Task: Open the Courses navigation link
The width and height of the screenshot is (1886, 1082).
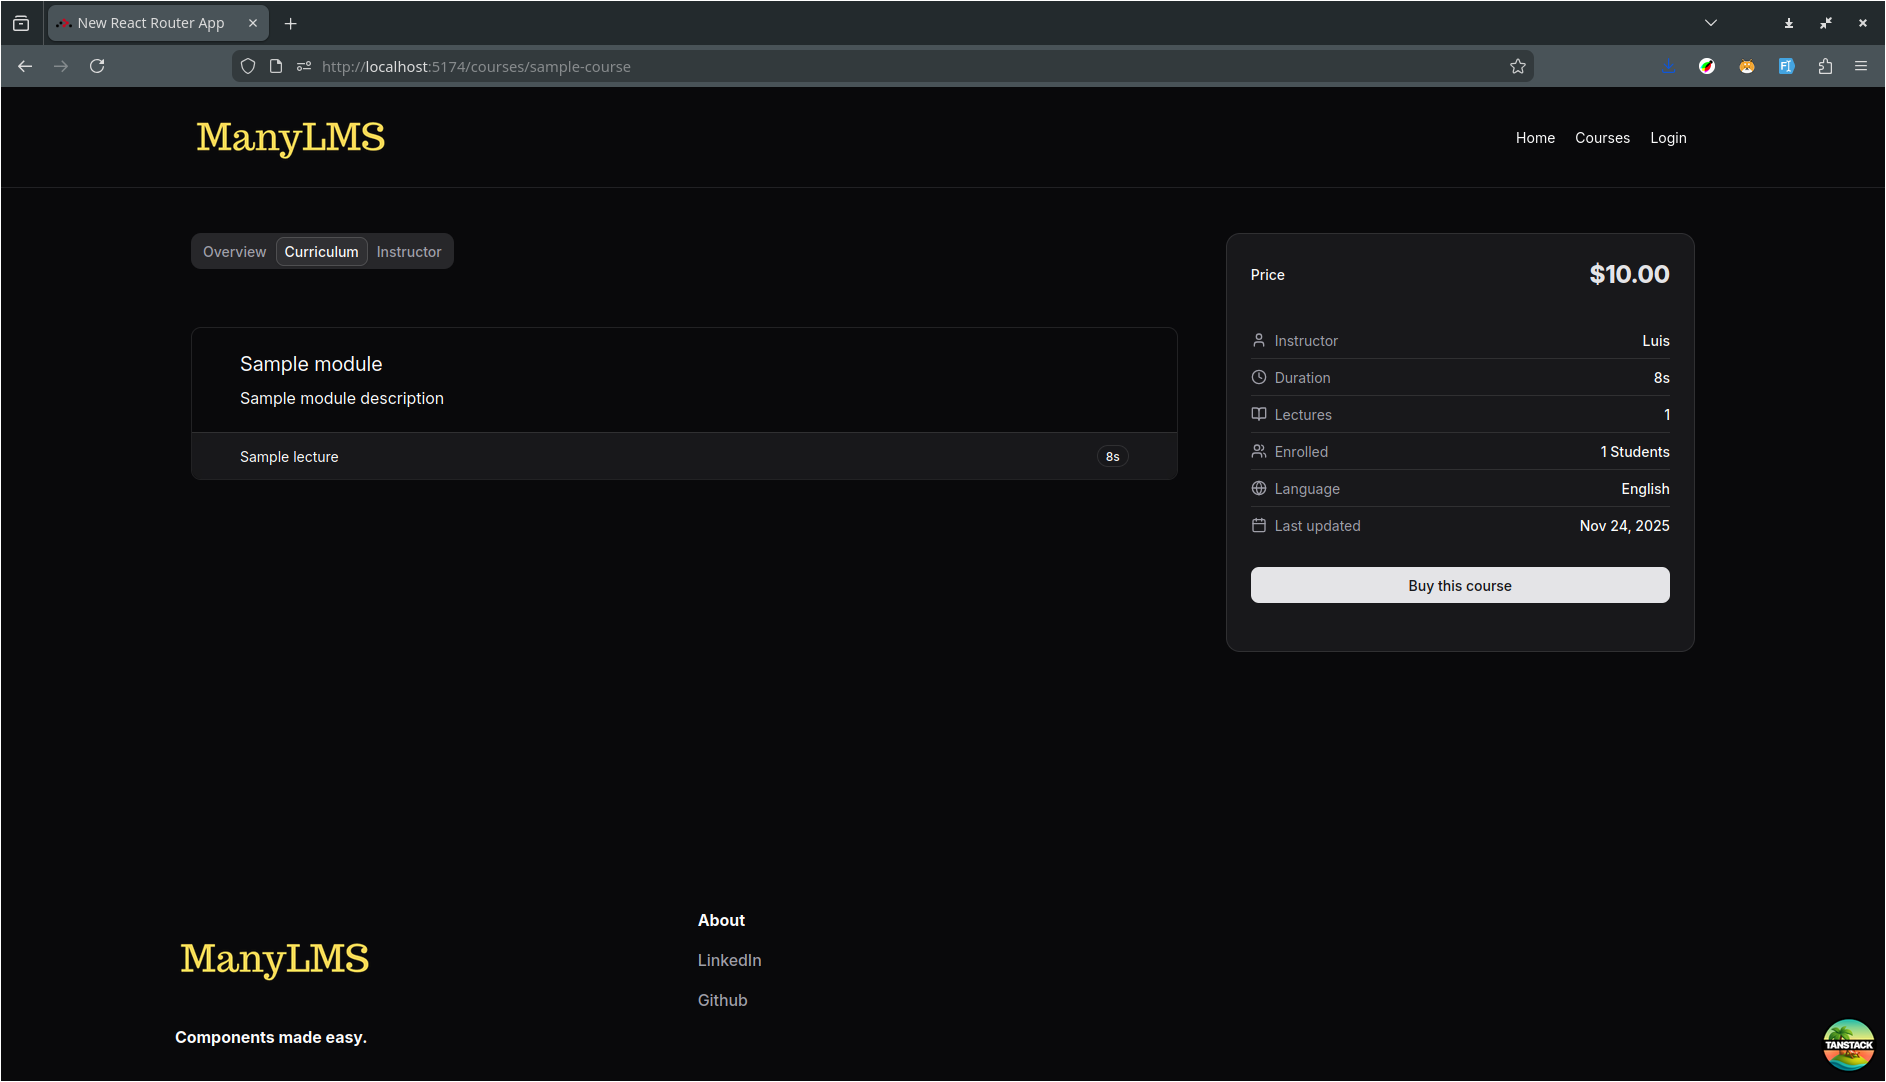Action: (1602, 138)
